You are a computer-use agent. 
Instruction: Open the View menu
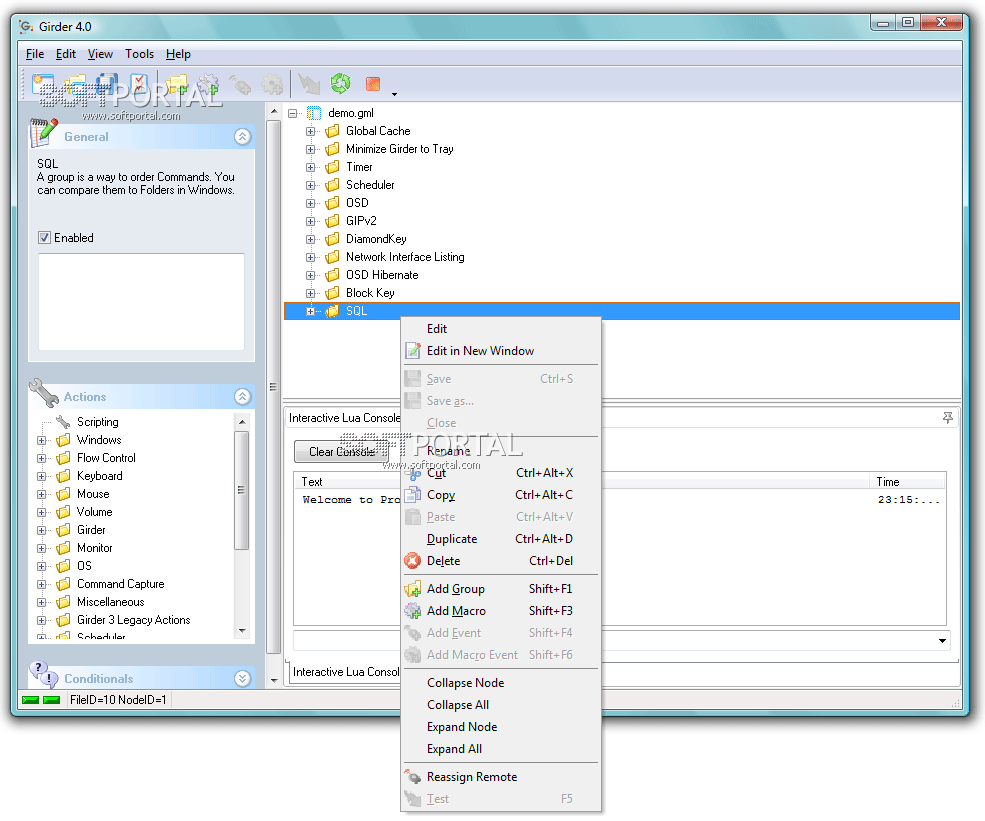coord(100,54)
